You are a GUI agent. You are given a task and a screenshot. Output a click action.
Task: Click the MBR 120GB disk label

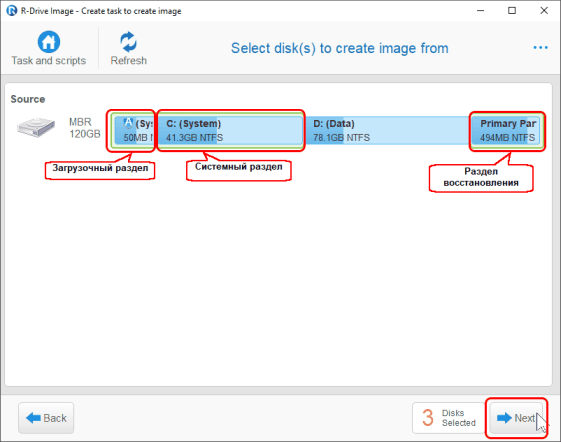[84, 128]
